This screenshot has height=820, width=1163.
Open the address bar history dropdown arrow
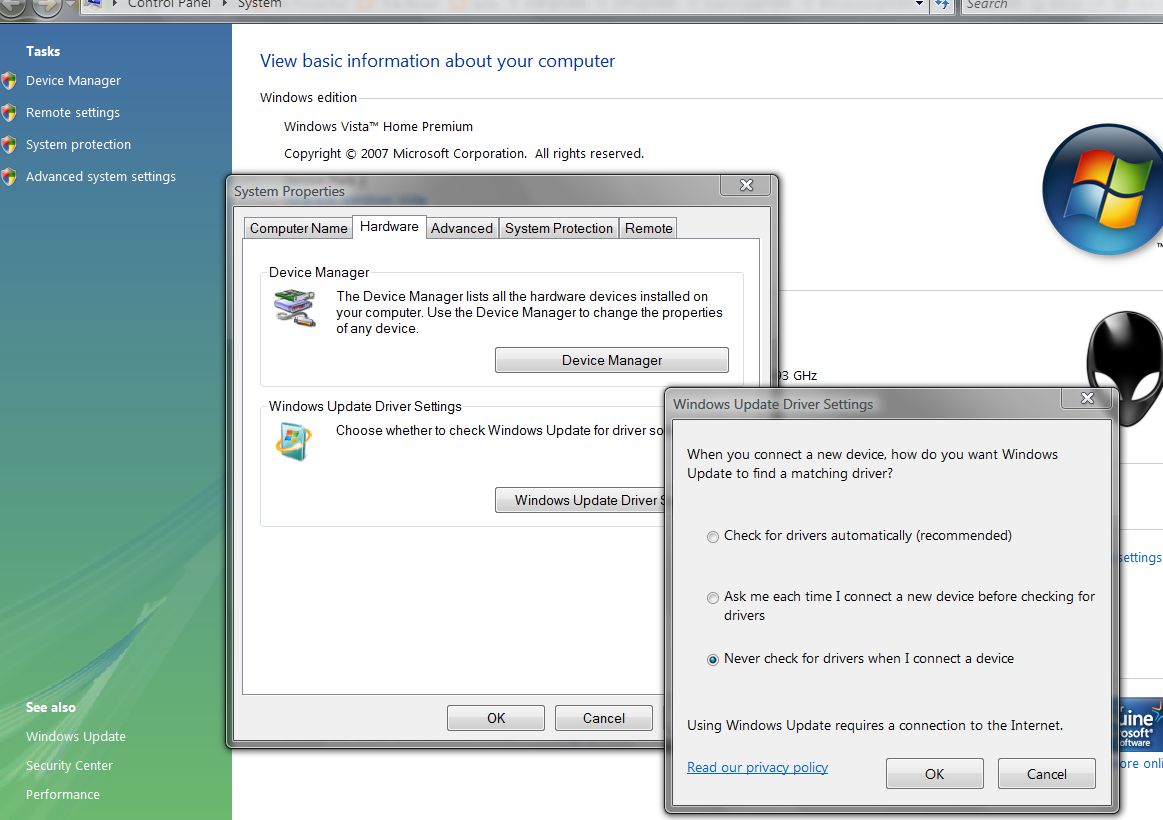pos(919,4)
